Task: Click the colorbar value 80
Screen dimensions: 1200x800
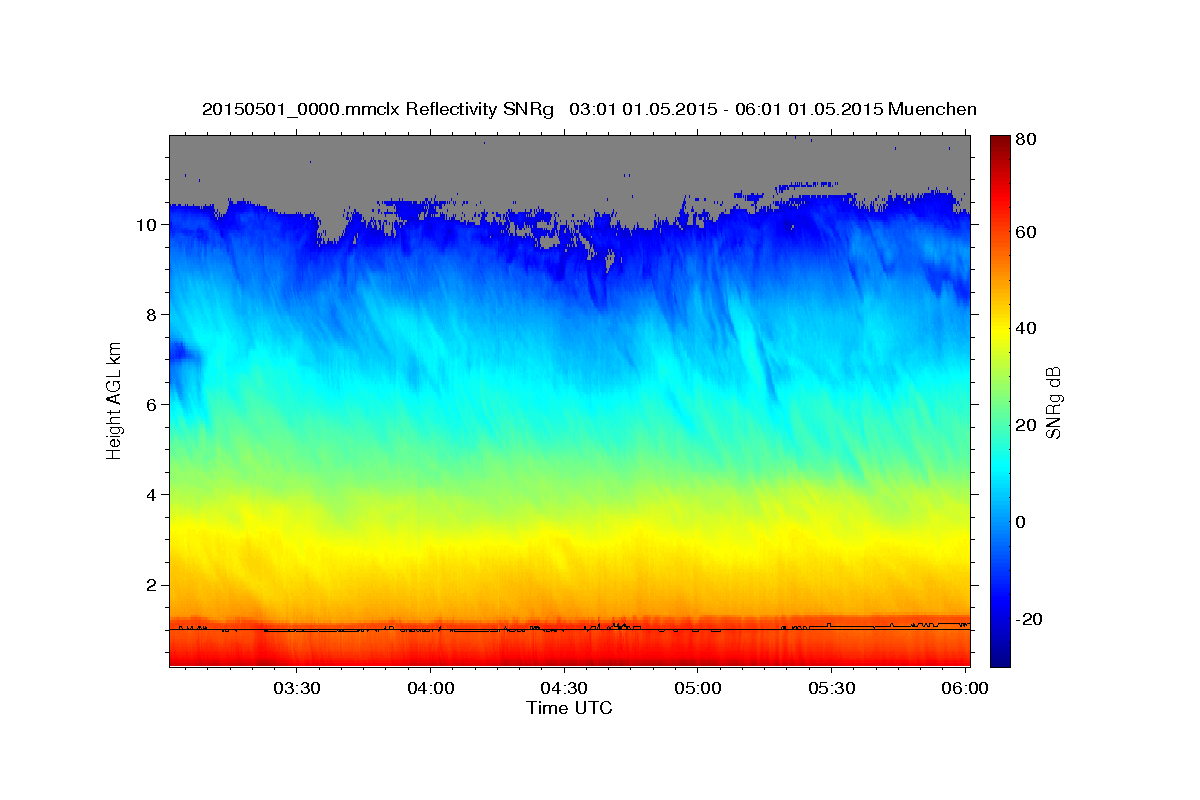Action: point(1025,140)
